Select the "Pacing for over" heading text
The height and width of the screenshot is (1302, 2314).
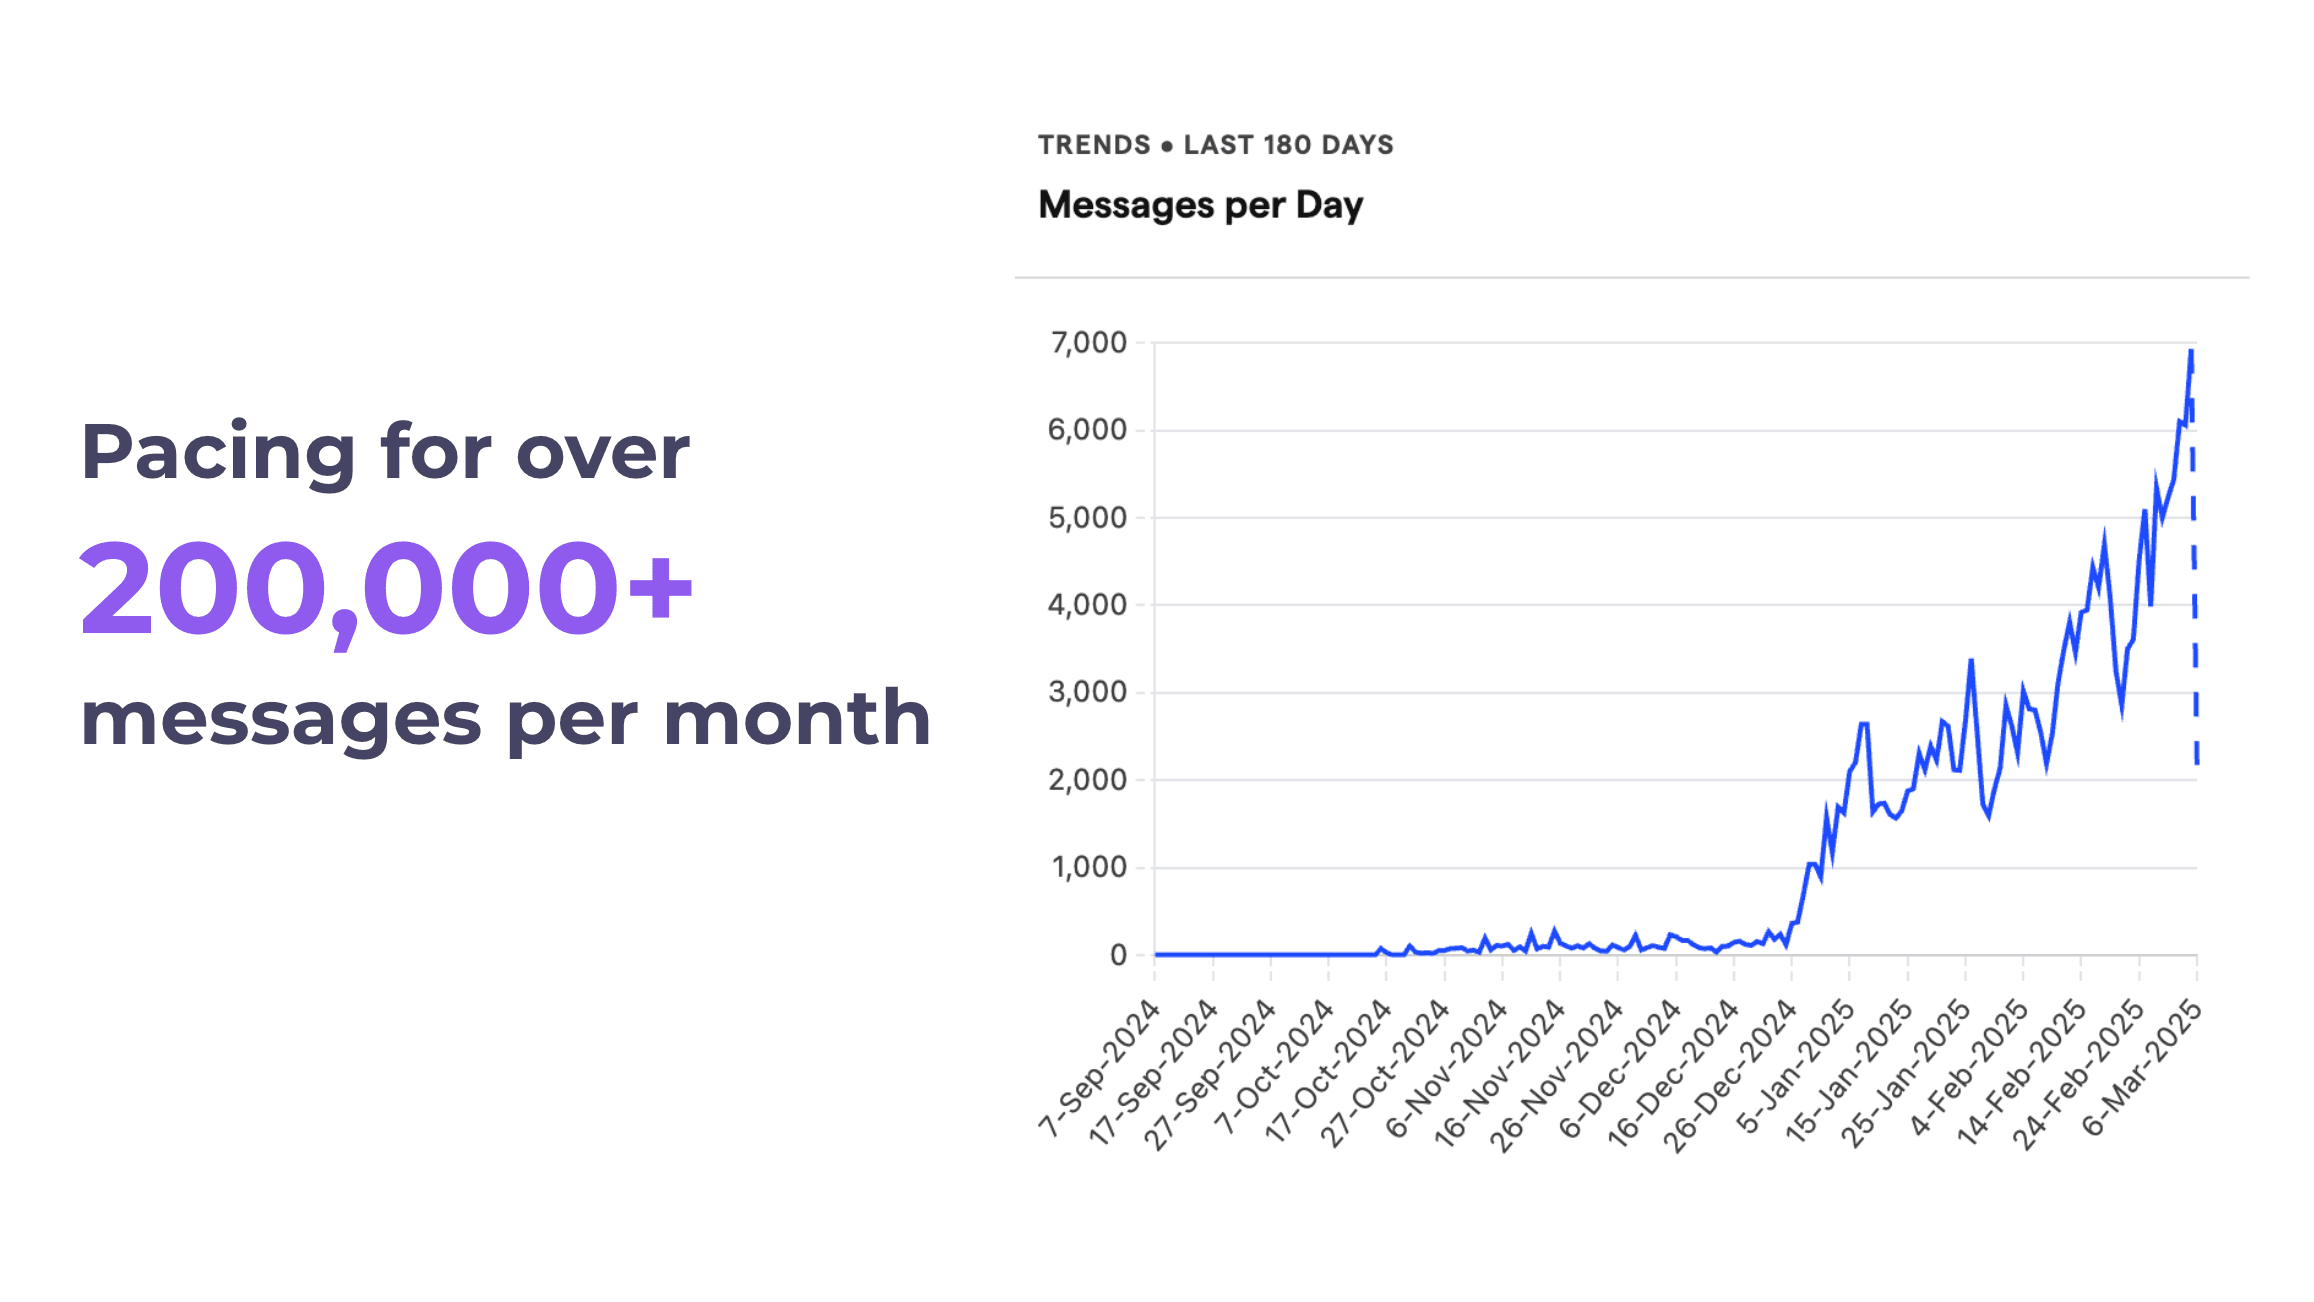(x=385, y=452)
